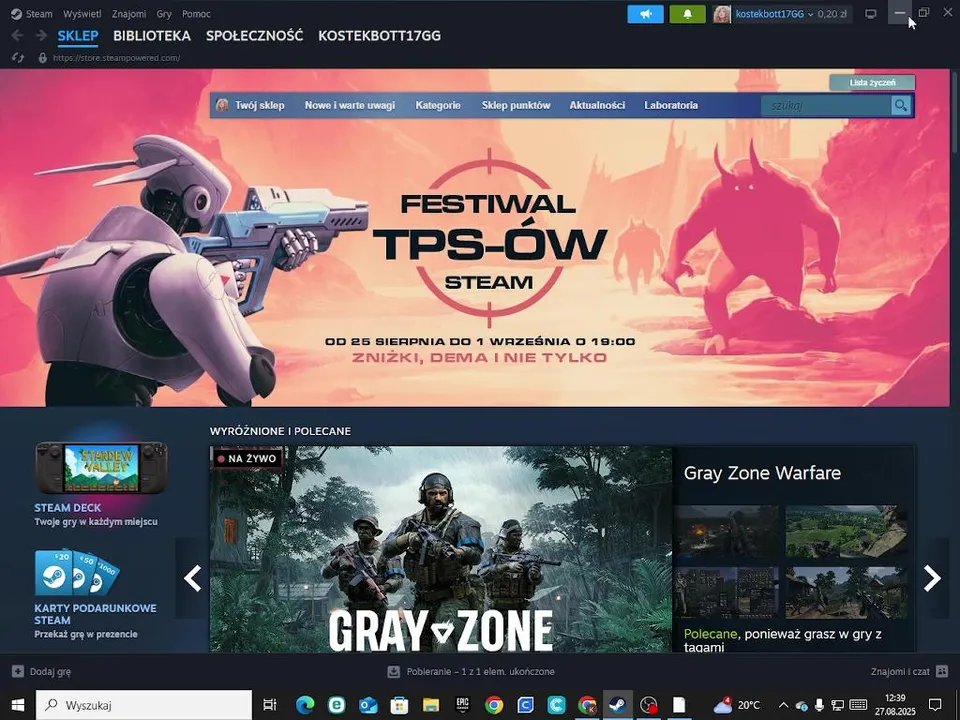Open the Festiwal TPS-ów Steam banner
Image resolution: width=960 pixels, height=720 pixels.
click(x=475, y=238)
